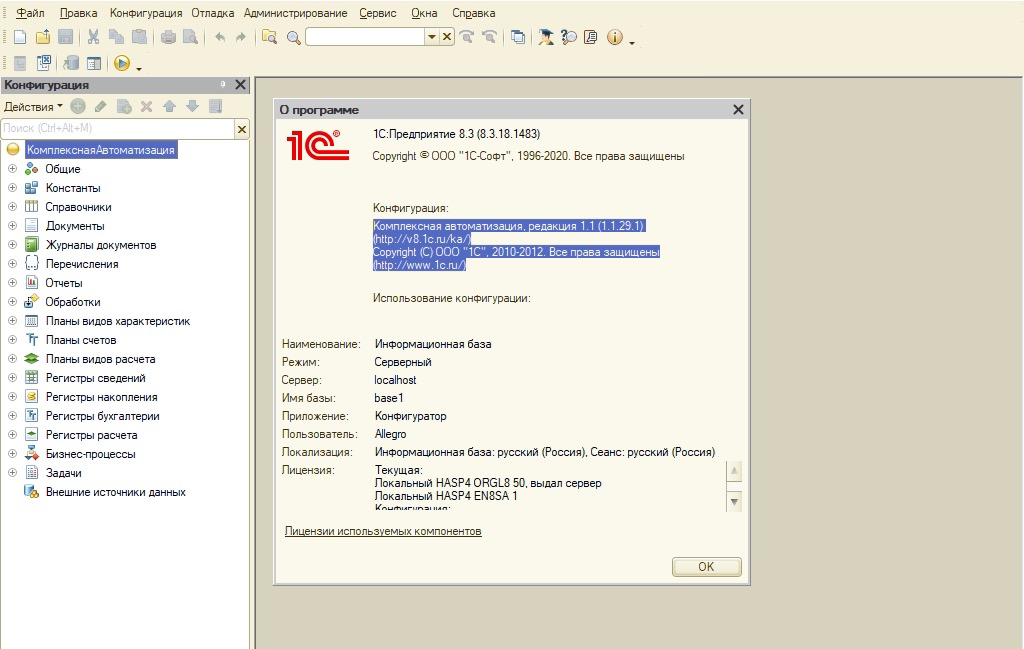Clear the toolbar search field with X
The image size is (1024, 649).
click(x=447, y=37)
